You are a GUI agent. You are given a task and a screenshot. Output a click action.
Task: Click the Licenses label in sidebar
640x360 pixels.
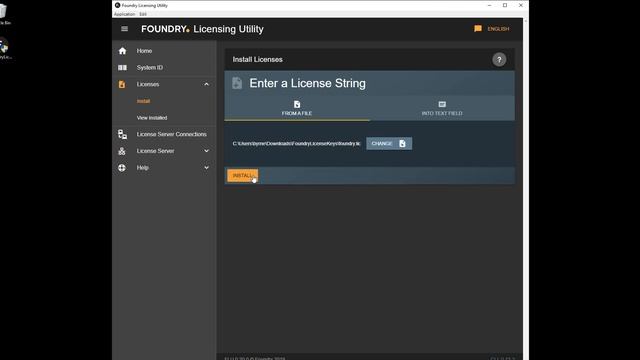(148, 84)
